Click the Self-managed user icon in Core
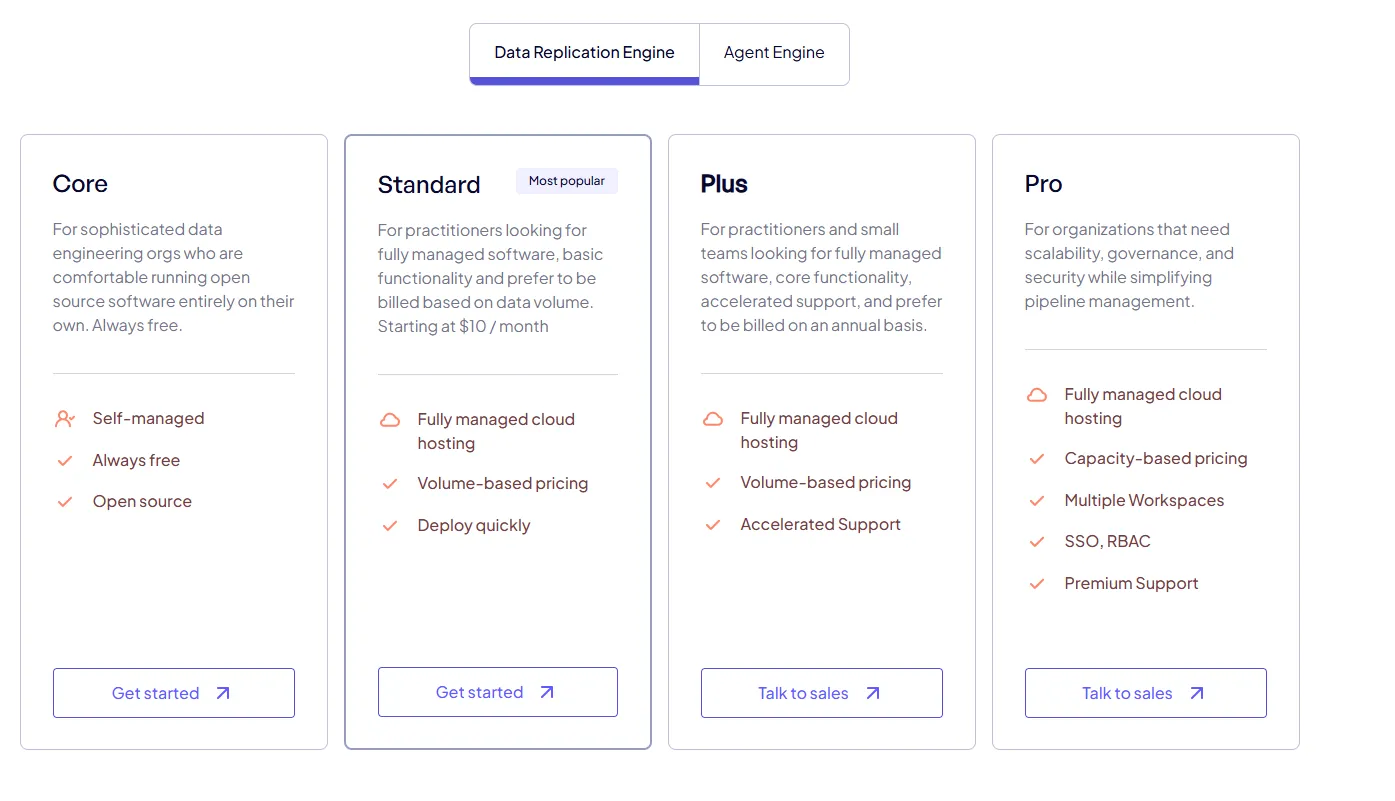 point(65,419)
